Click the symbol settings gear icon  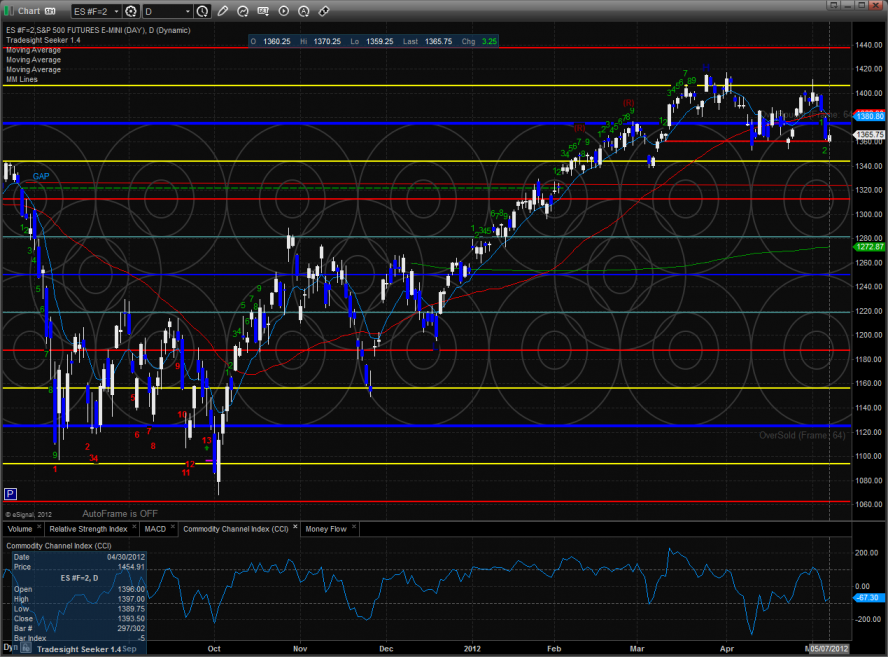tap(130, 12)
